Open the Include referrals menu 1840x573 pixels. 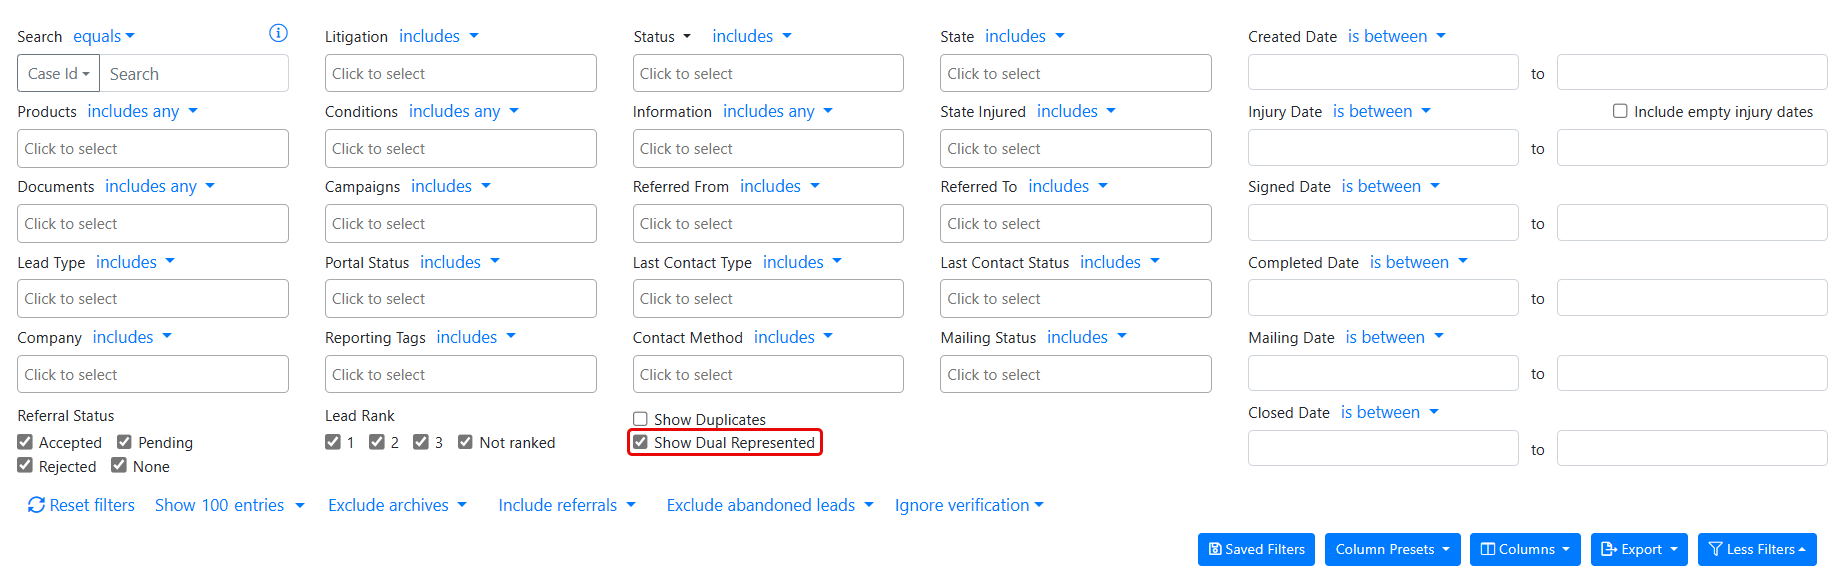pos(566,505)
